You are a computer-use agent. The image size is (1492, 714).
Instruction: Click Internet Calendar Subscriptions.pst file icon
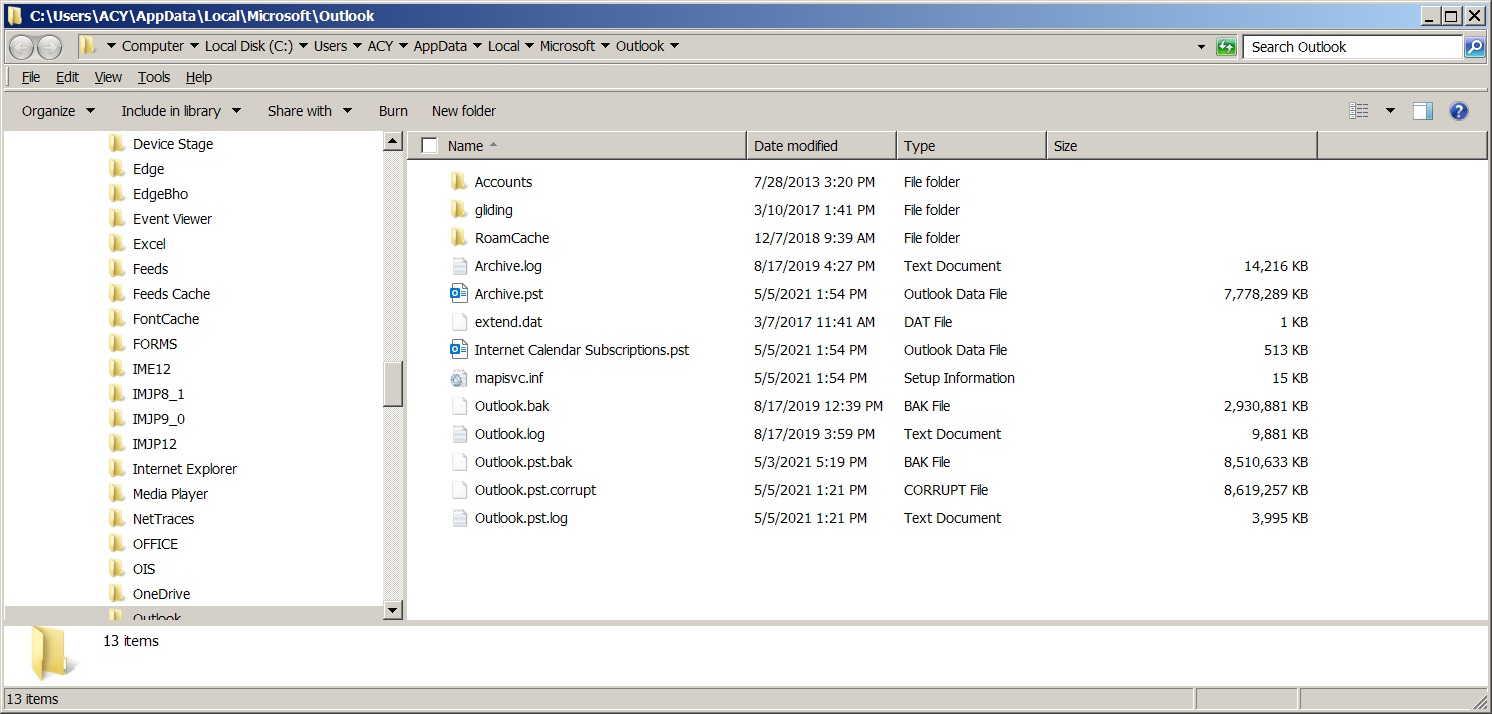coord(459,350)
